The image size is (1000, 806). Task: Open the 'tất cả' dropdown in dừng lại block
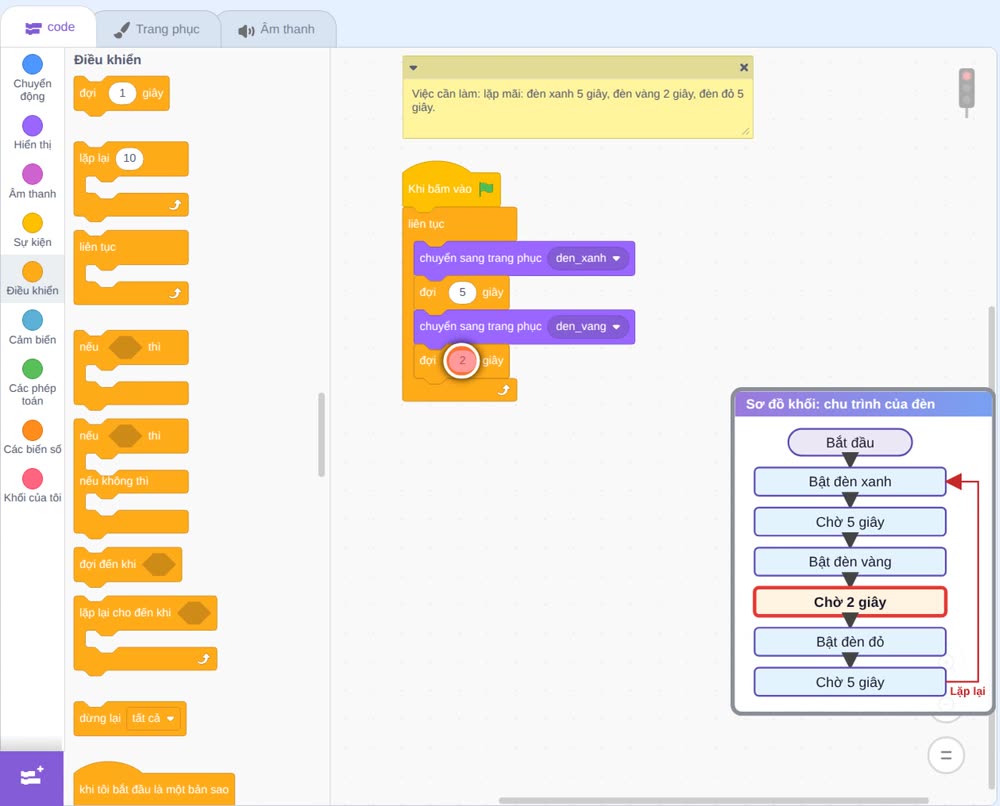(153, 718)
